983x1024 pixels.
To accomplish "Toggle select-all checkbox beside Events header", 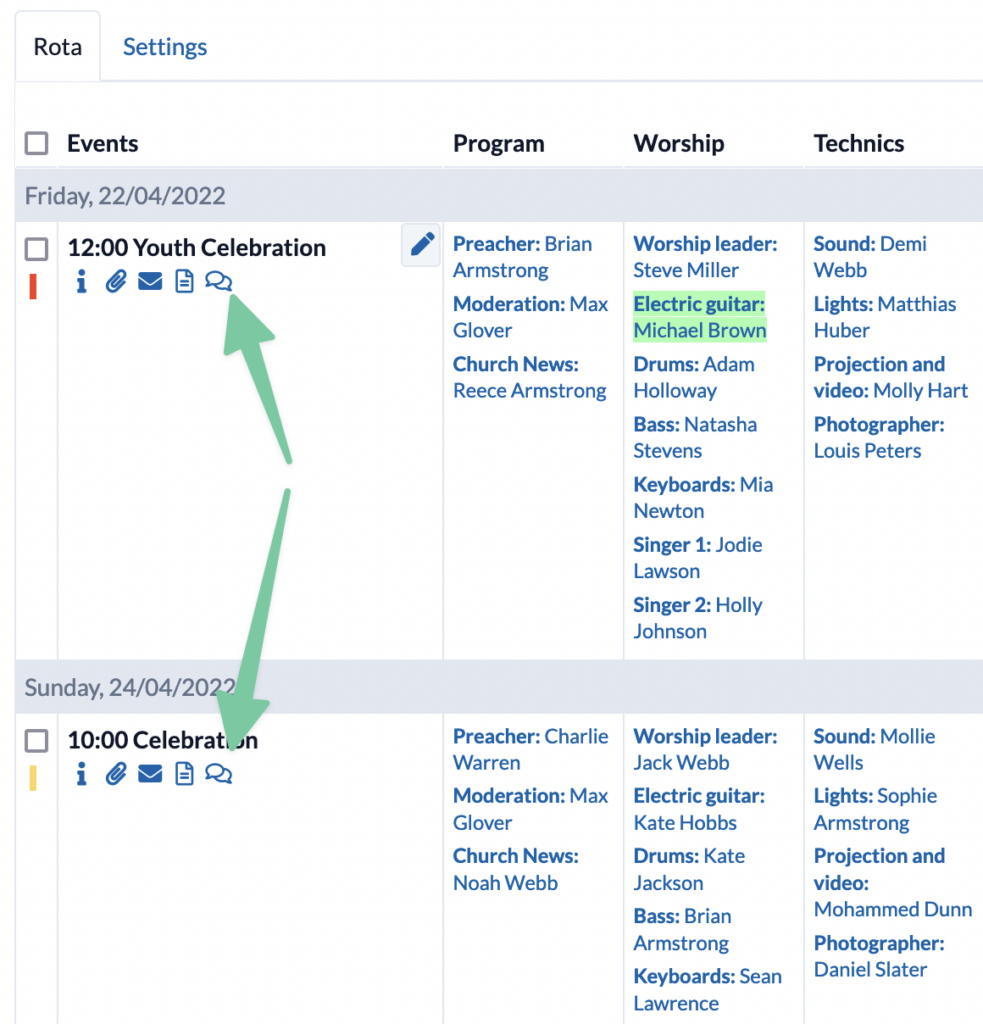I will 37,143.
